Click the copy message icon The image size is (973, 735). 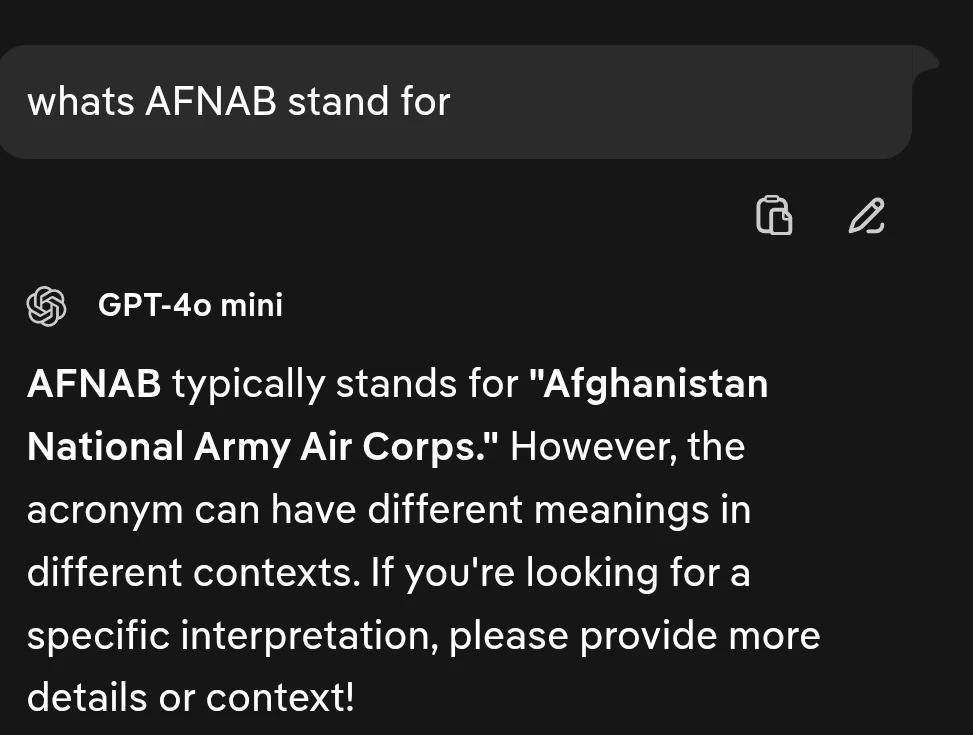[774, 215]
